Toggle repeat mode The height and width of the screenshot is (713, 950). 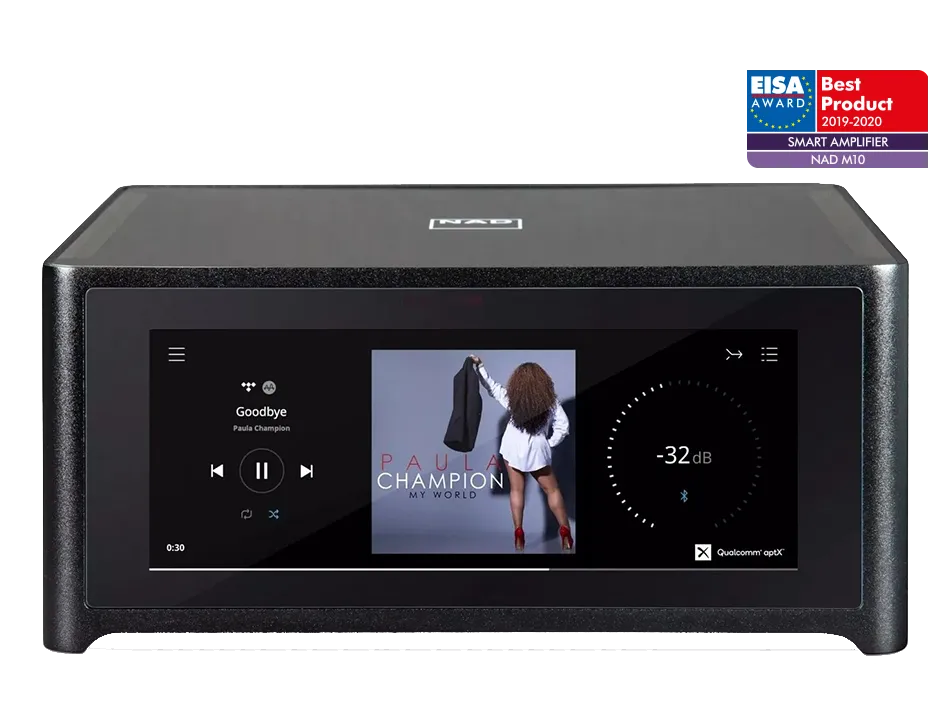[246, 514]
